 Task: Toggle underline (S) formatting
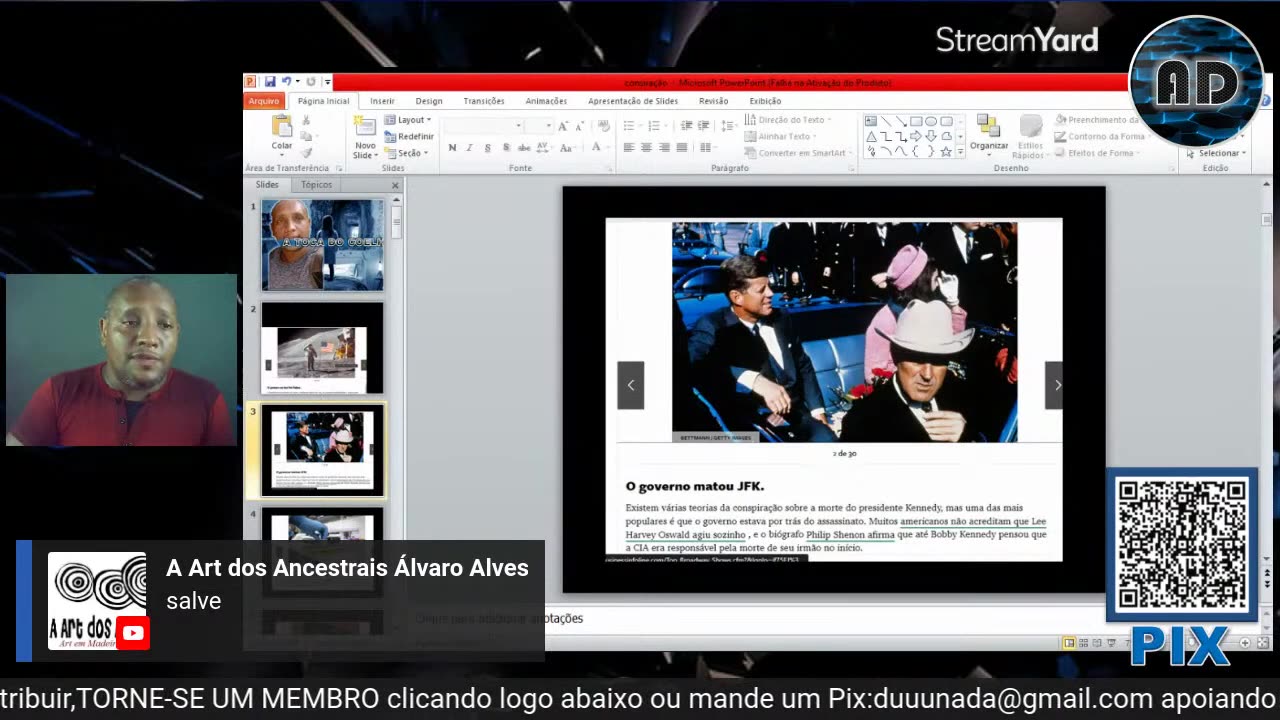488,148
